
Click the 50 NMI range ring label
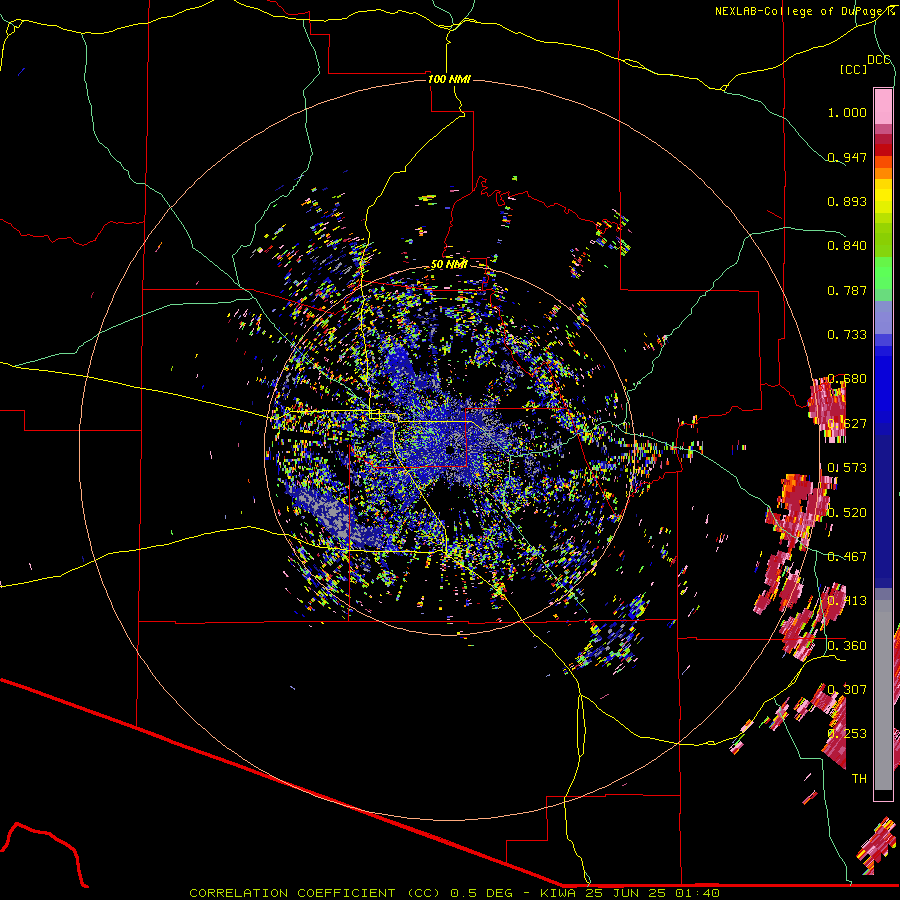[x=449, y=264]
